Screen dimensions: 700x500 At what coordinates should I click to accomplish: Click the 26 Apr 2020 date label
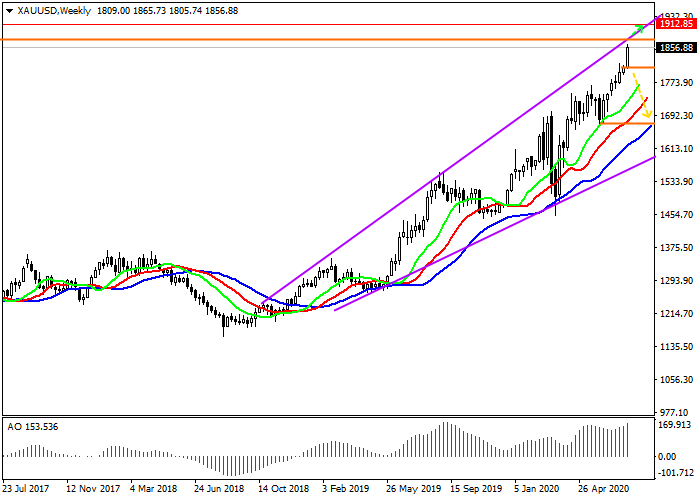(600, 490)
